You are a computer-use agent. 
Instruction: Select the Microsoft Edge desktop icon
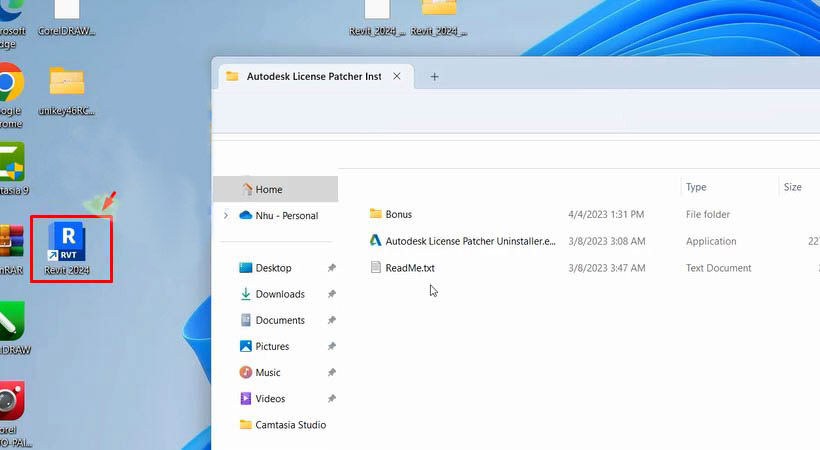(10, 9)
